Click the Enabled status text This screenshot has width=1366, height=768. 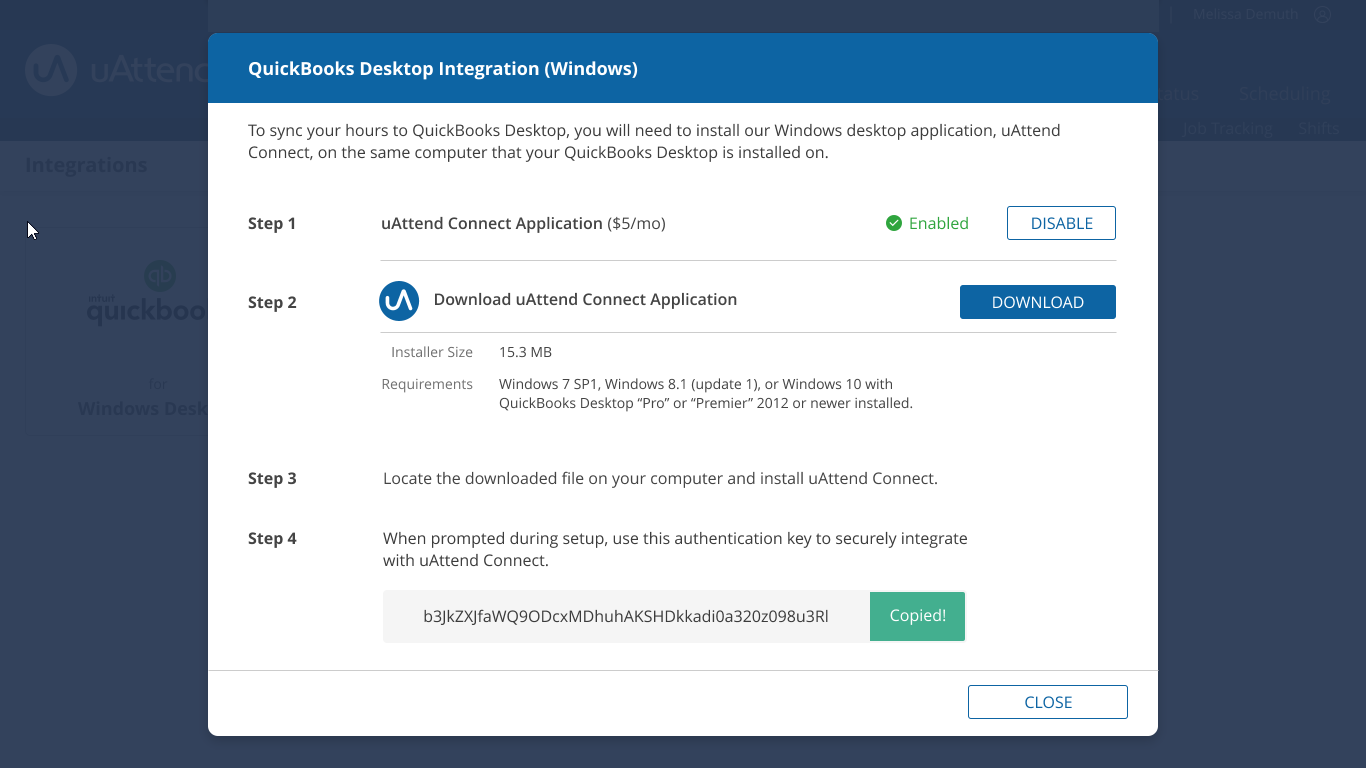[938, 223]
